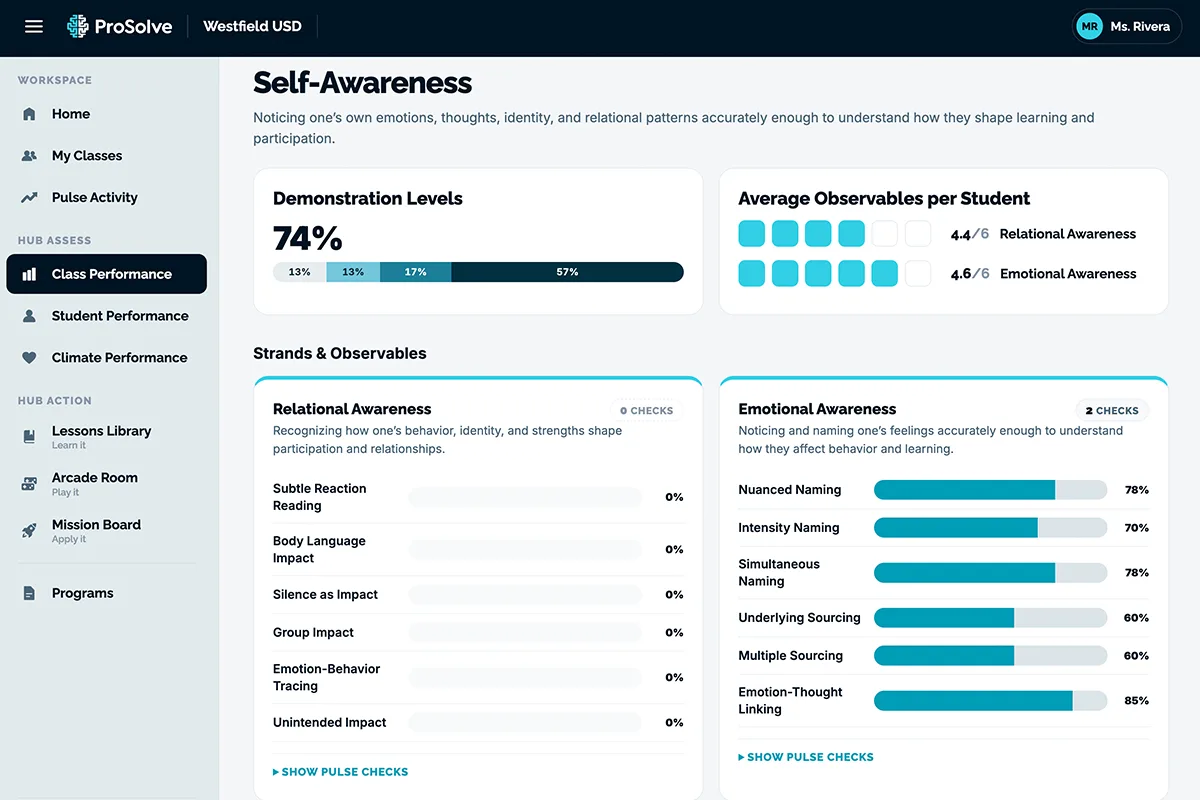Click the Class Performance bar chart icon
This screenshot has height=800, width=1200.
(x=30, y=274)
